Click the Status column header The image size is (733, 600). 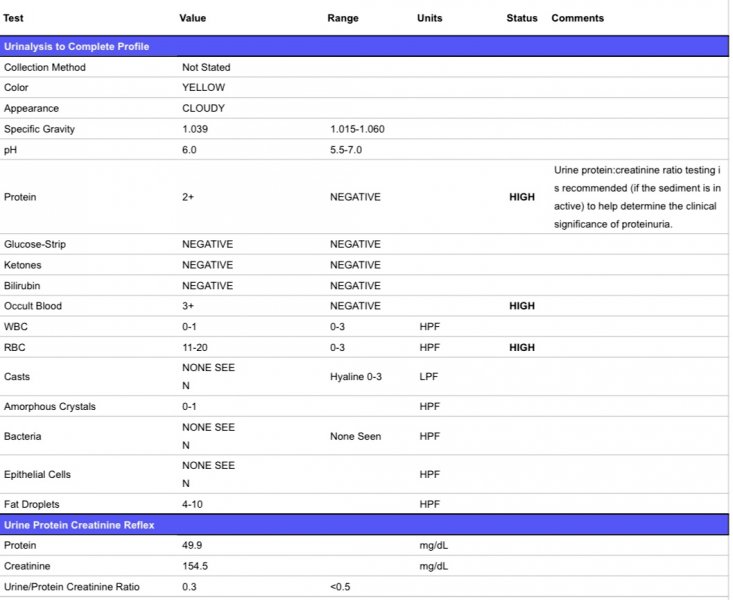tap(521, 18)
